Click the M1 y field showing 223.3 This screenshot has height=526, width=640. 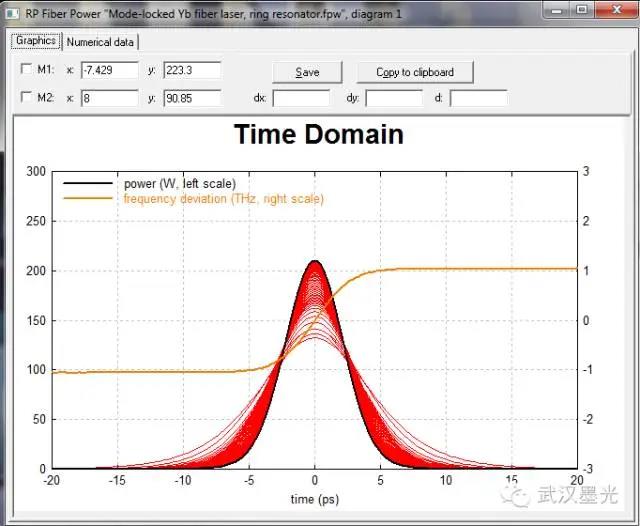[x=192, y=70]
